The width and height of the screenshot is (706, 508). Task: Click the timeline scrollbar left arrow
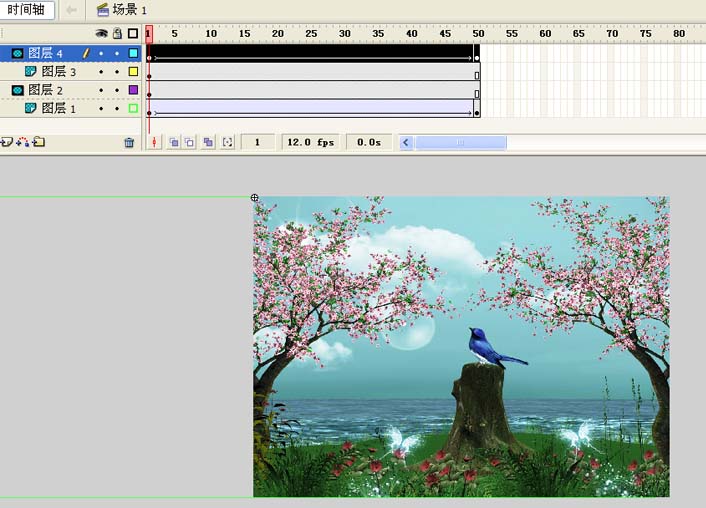point(406,143)
